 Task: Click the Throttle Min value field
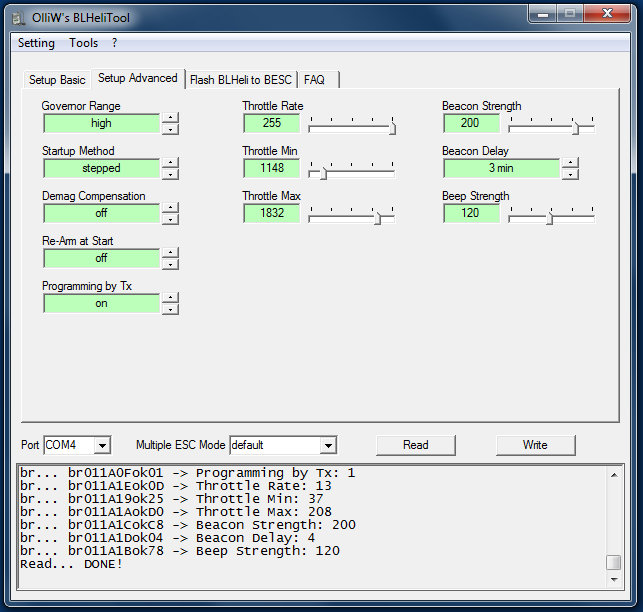[271, 168]
